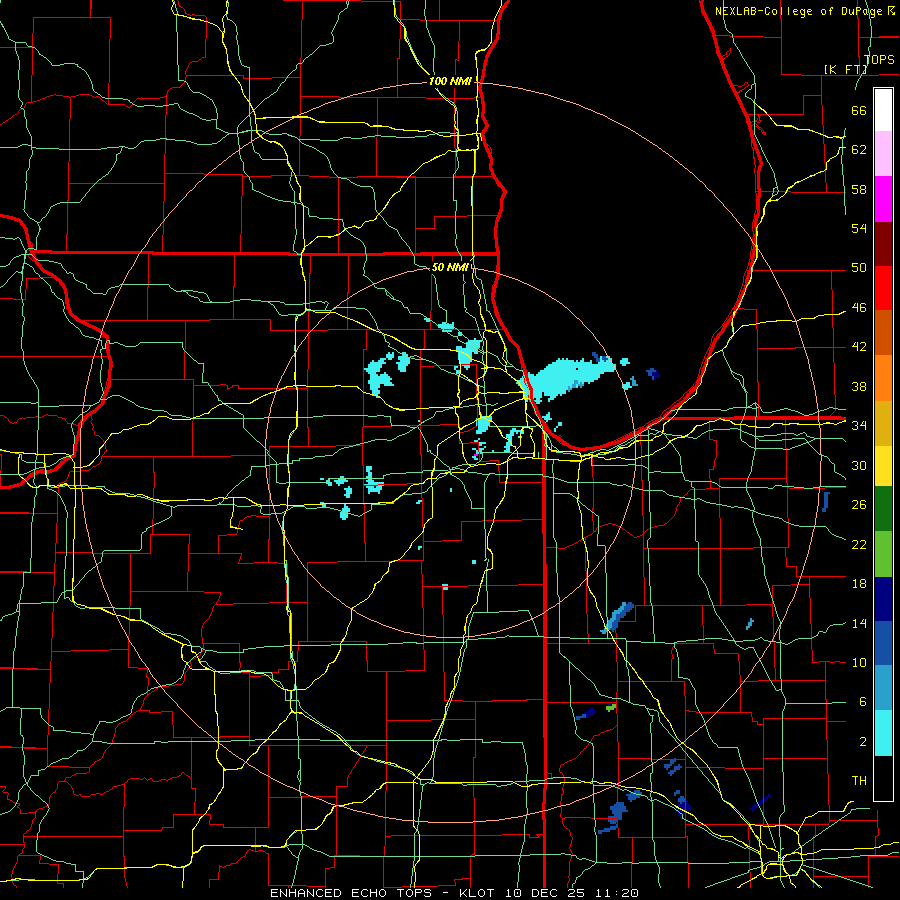Select the magenta swatch in the legend

click(x=883, y=199)
